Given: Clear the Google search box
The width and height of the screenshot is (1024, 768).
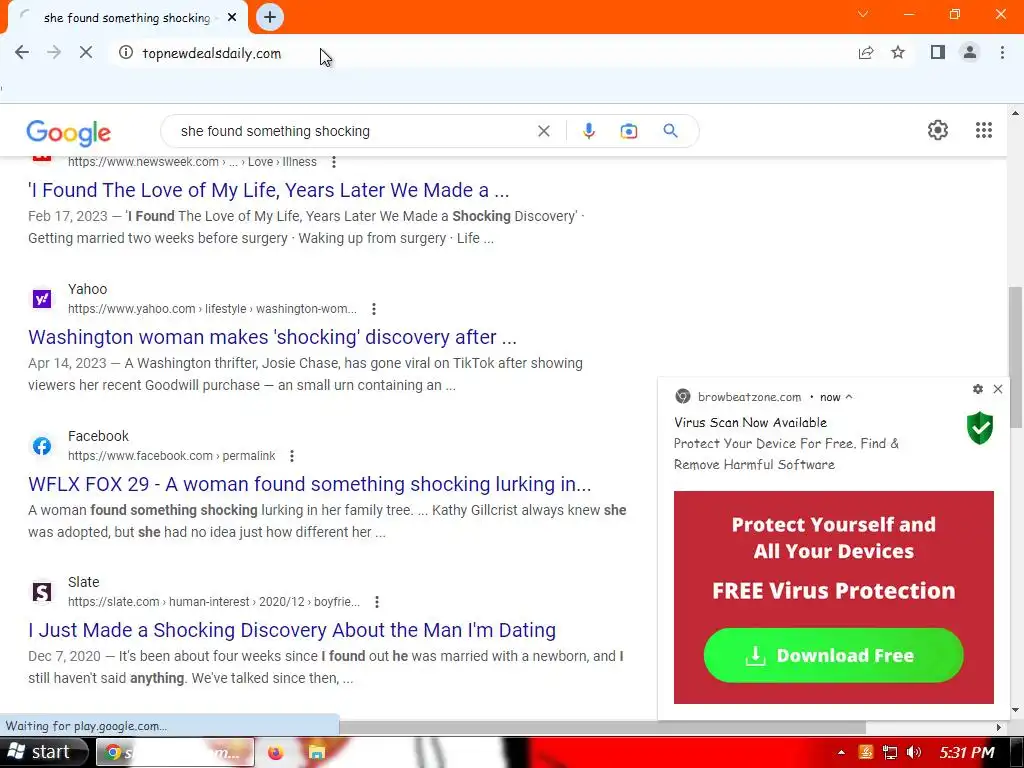Looking at the screenshot, I should (543, 131).
